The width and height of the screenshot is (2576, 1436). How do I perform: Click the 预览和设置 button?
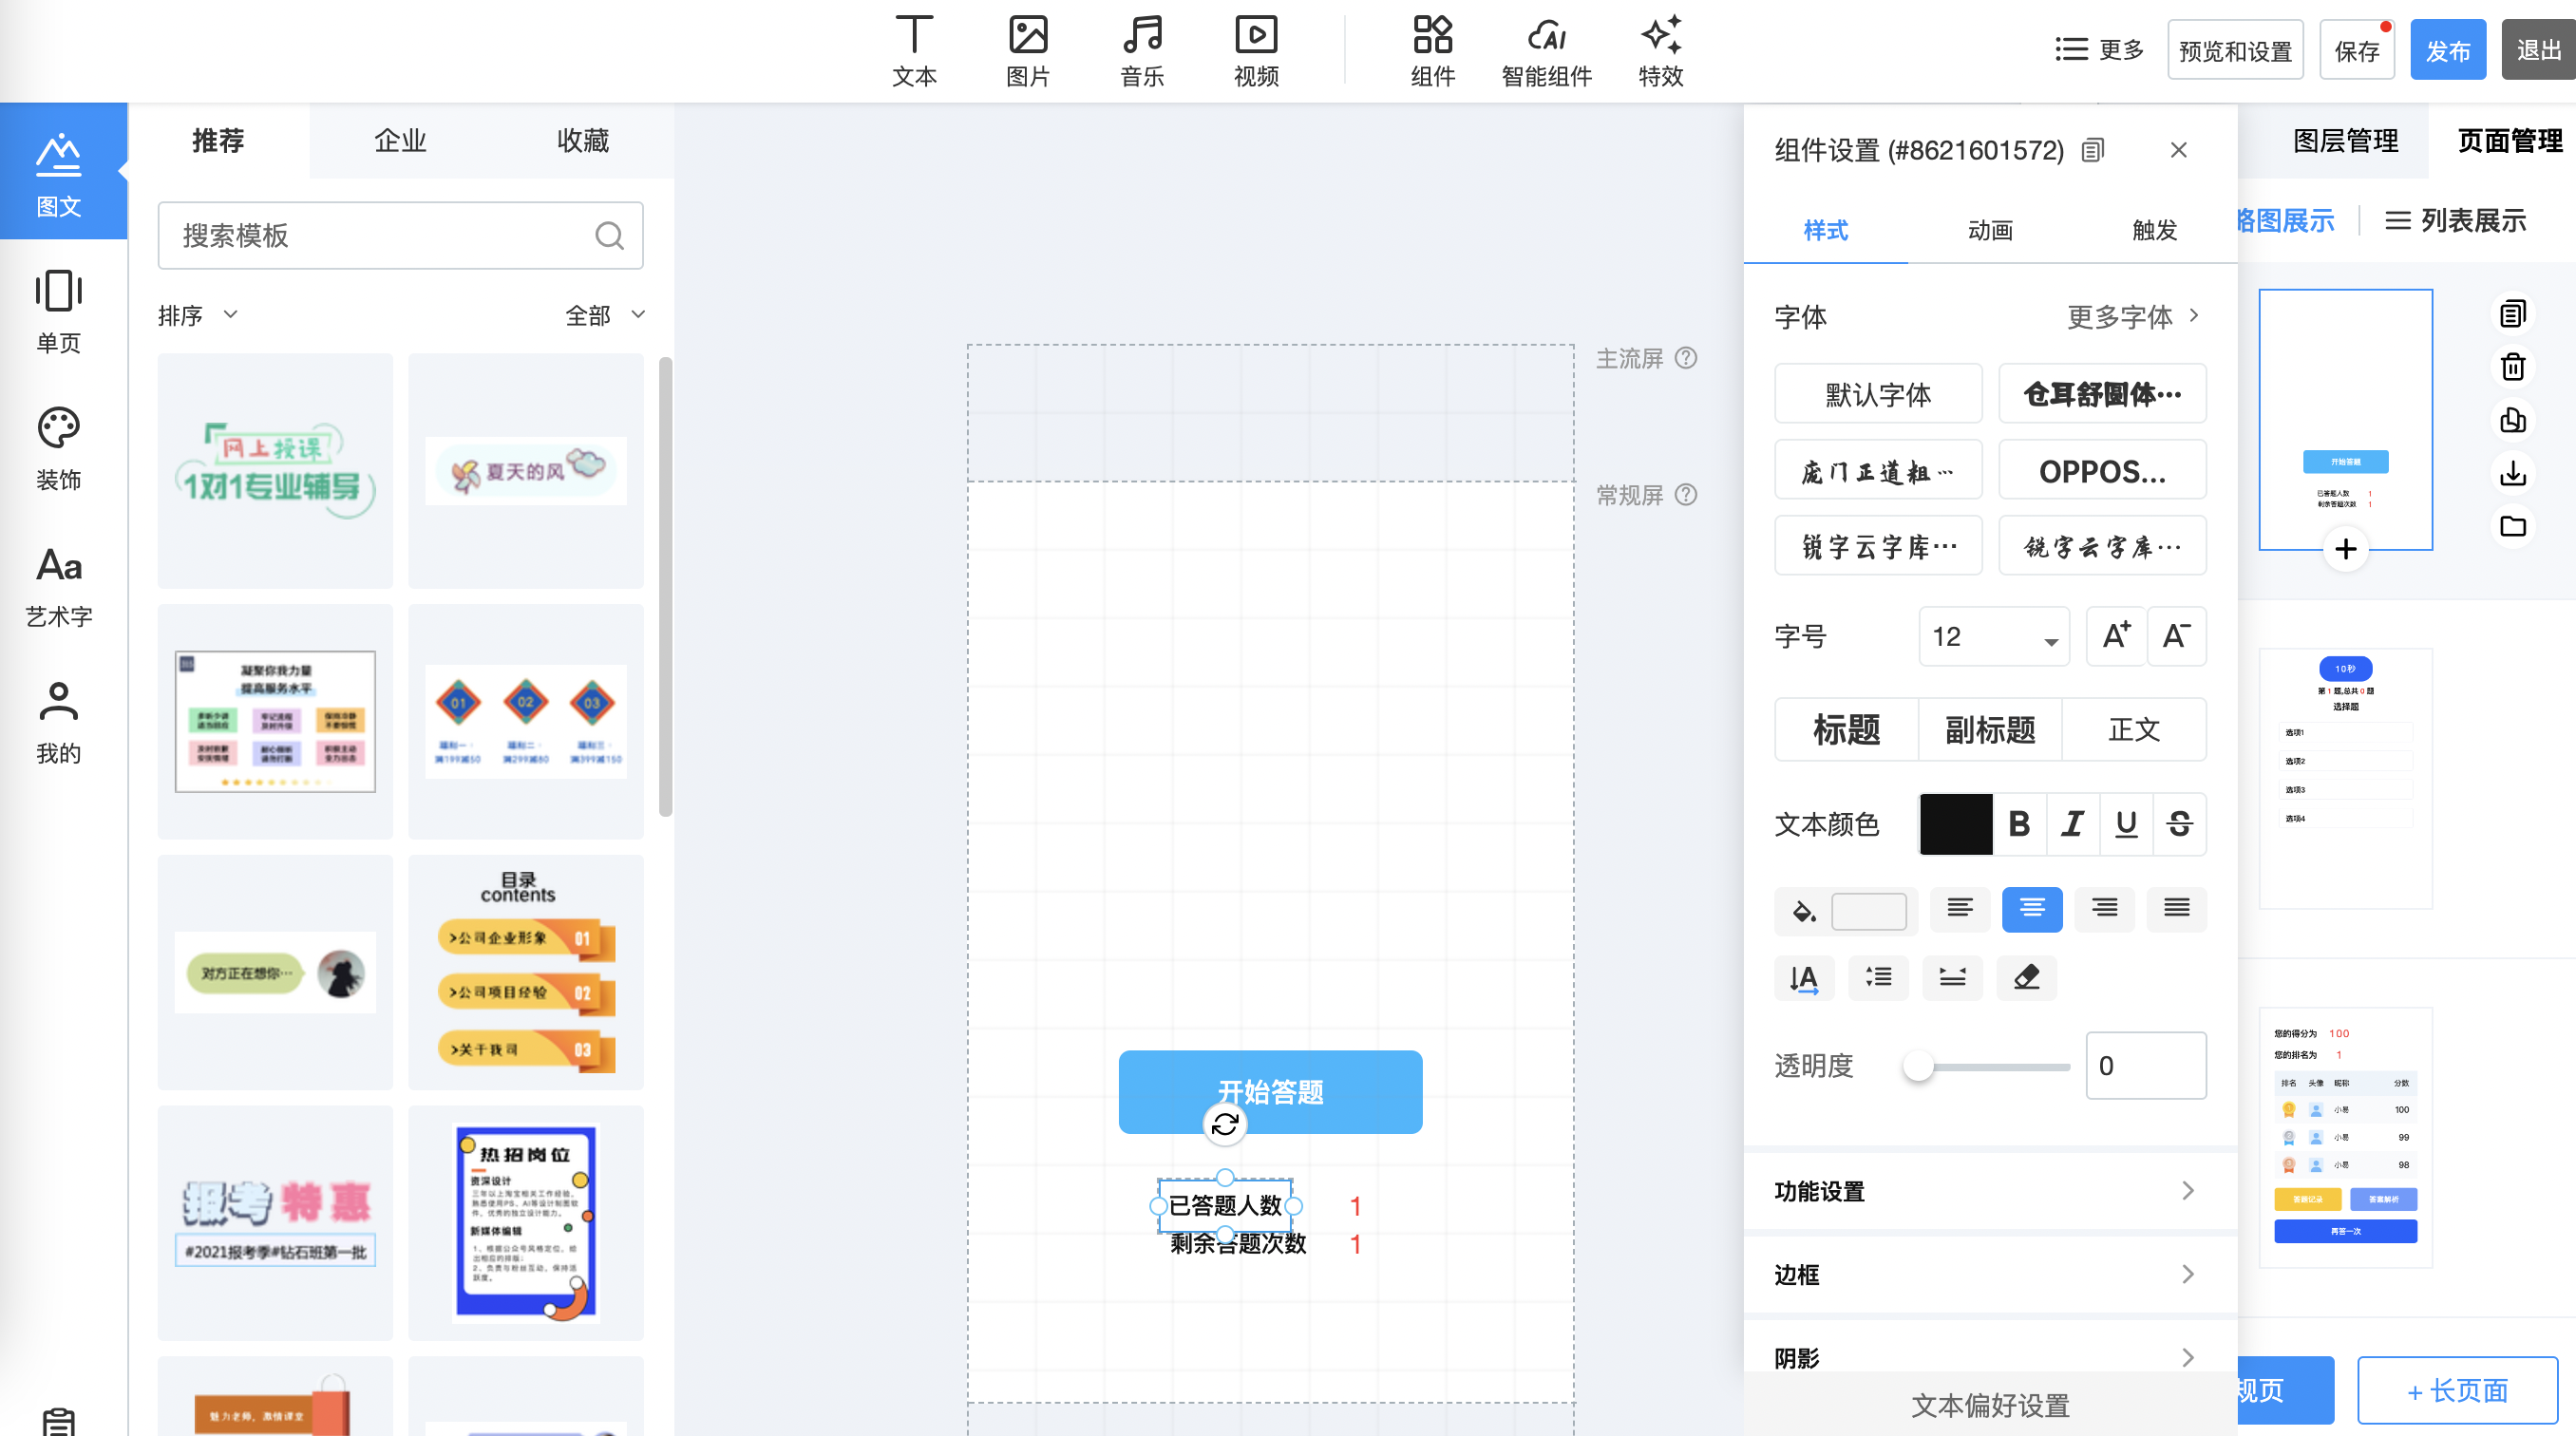click(2234, 50)
